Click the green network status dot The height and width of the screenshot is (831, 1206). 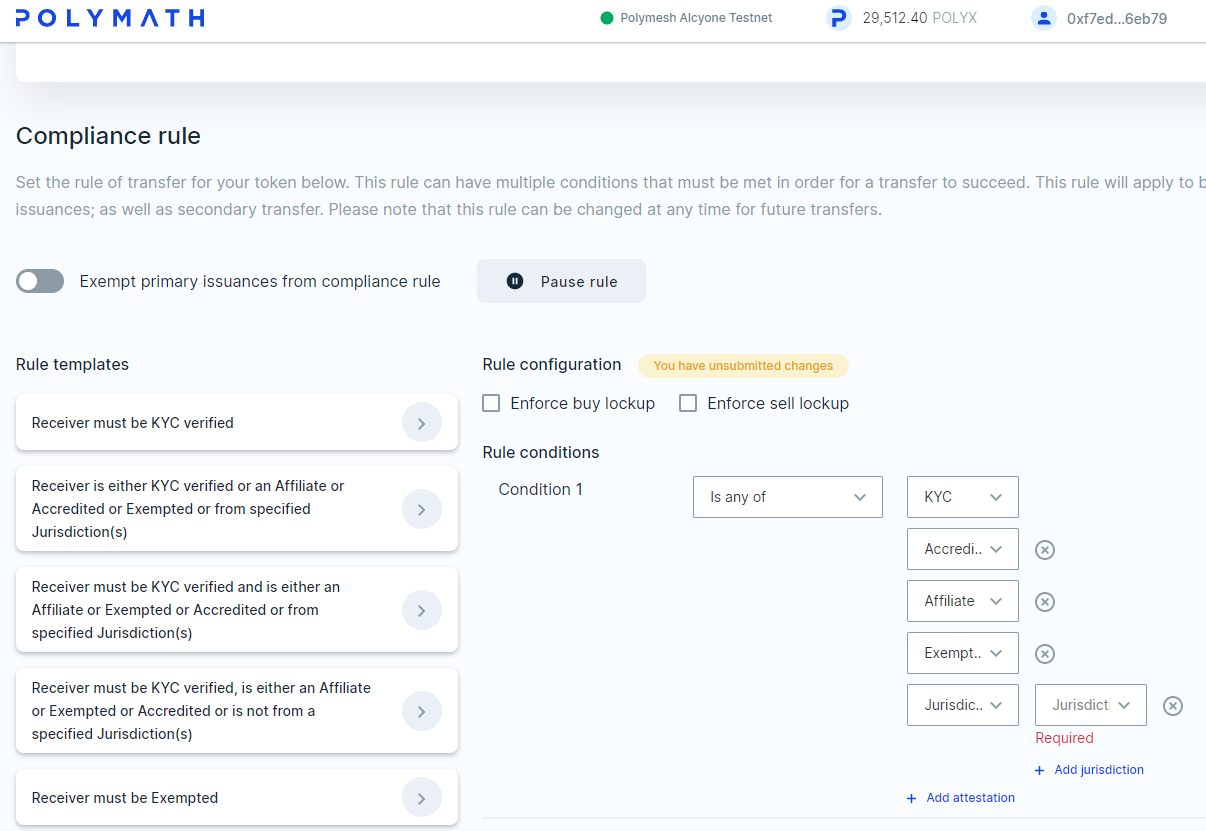coord(606,18)
